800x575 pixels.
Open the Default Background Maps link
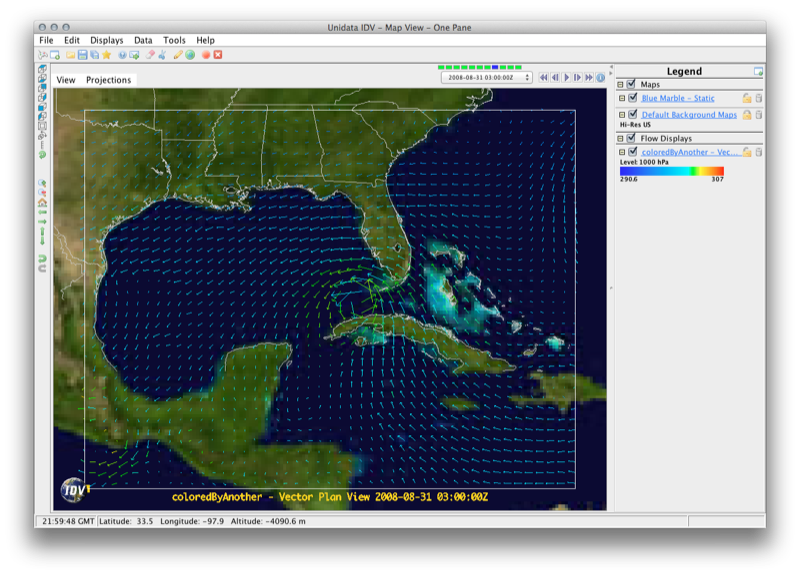(x=689, y=115)
